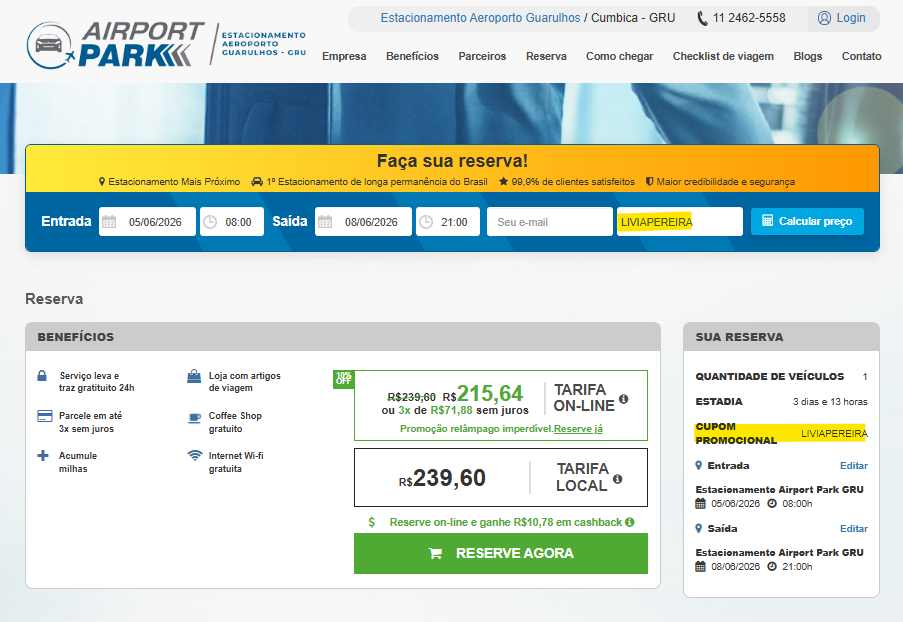This screenshot has height=622, width=903.
Task: Open Como chegar in the navigation
Action: 620,56
